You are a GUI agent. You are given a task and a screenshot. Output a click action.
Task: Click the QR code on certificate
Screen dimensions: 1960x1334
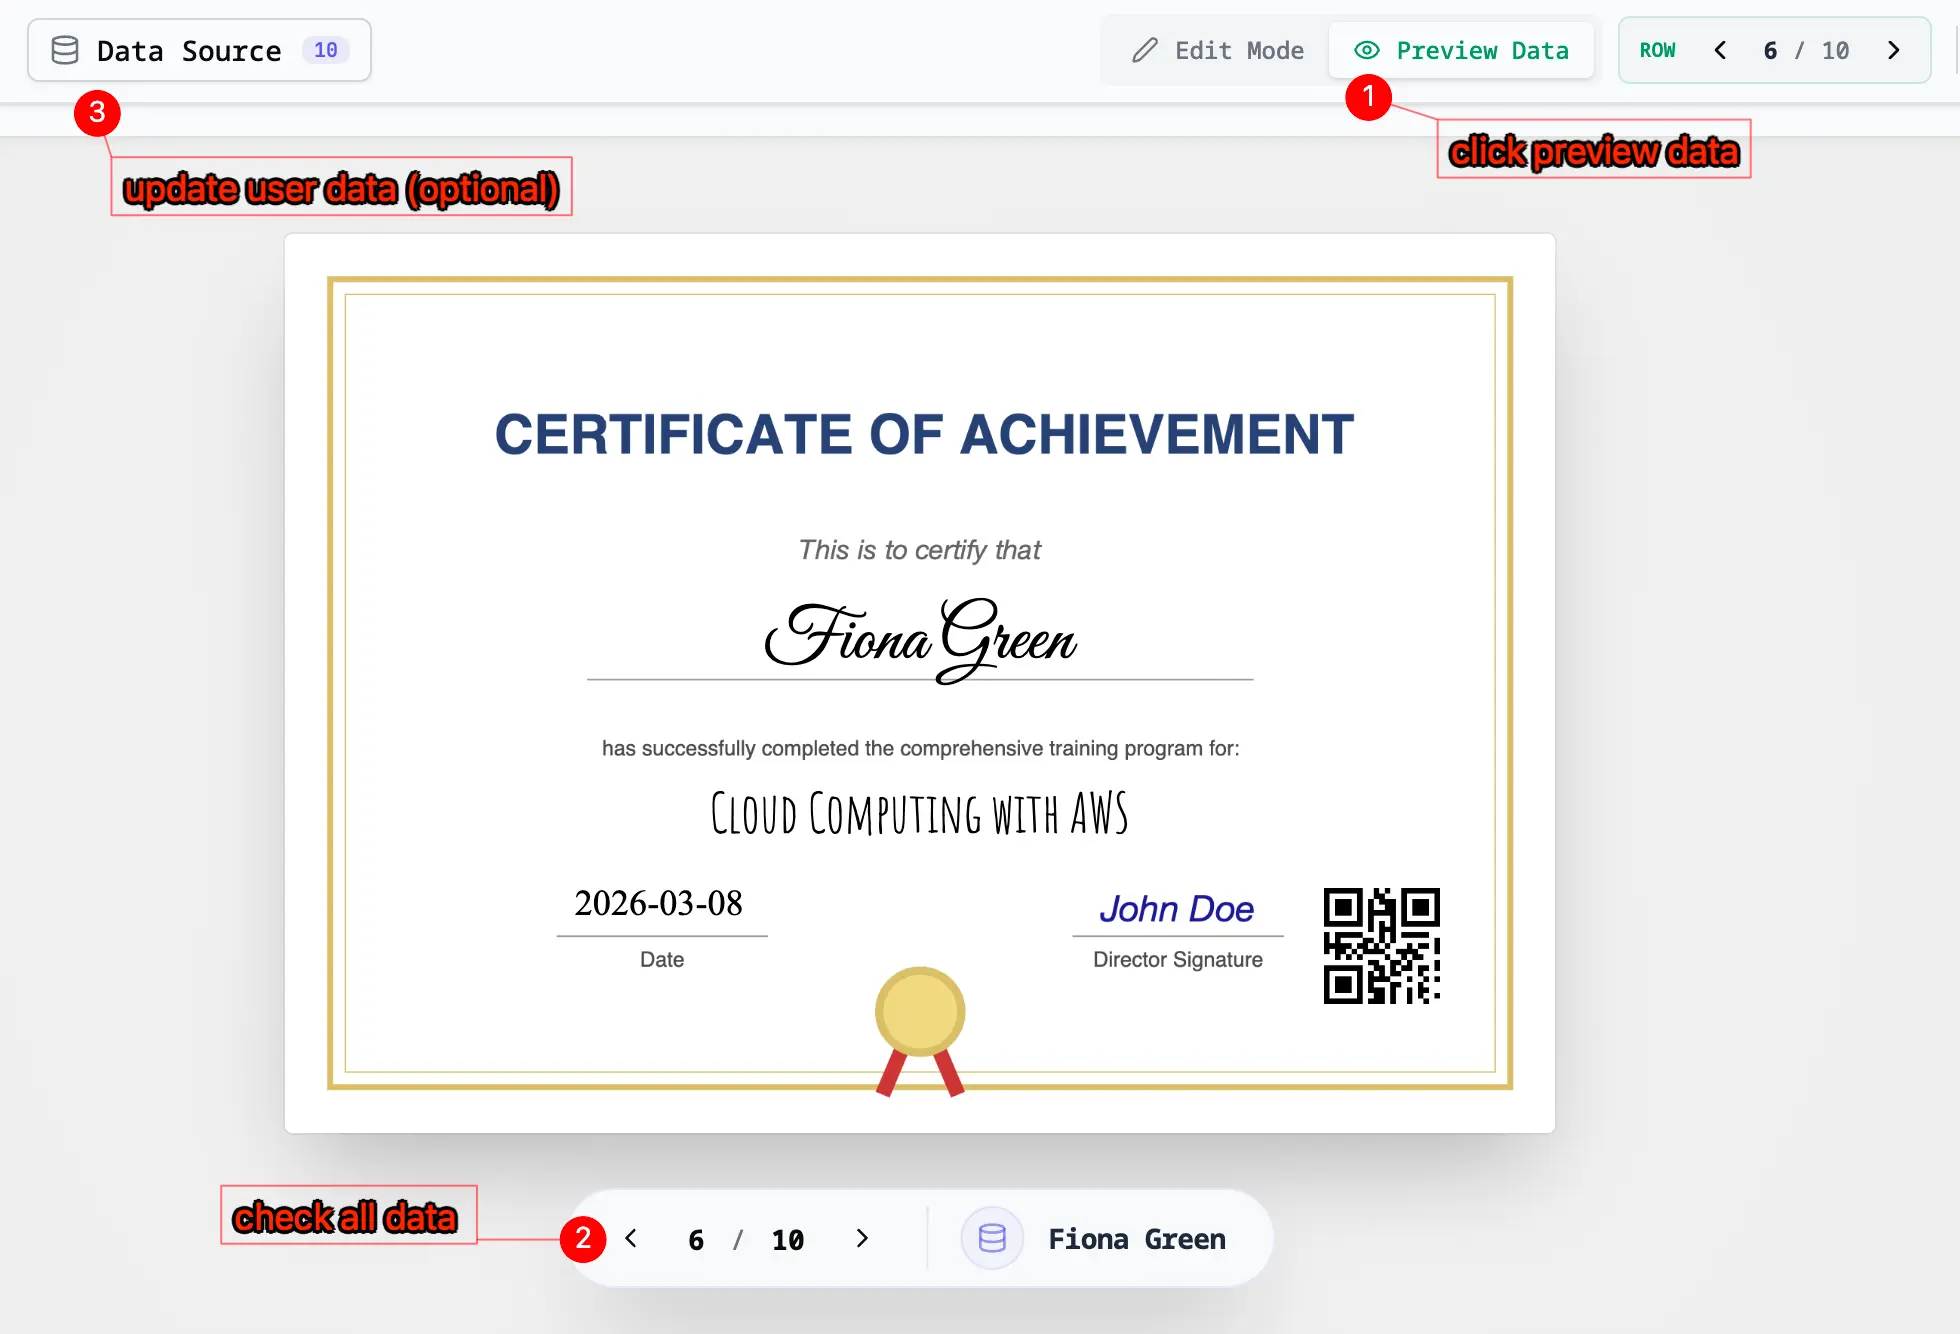pos(1381,946)
